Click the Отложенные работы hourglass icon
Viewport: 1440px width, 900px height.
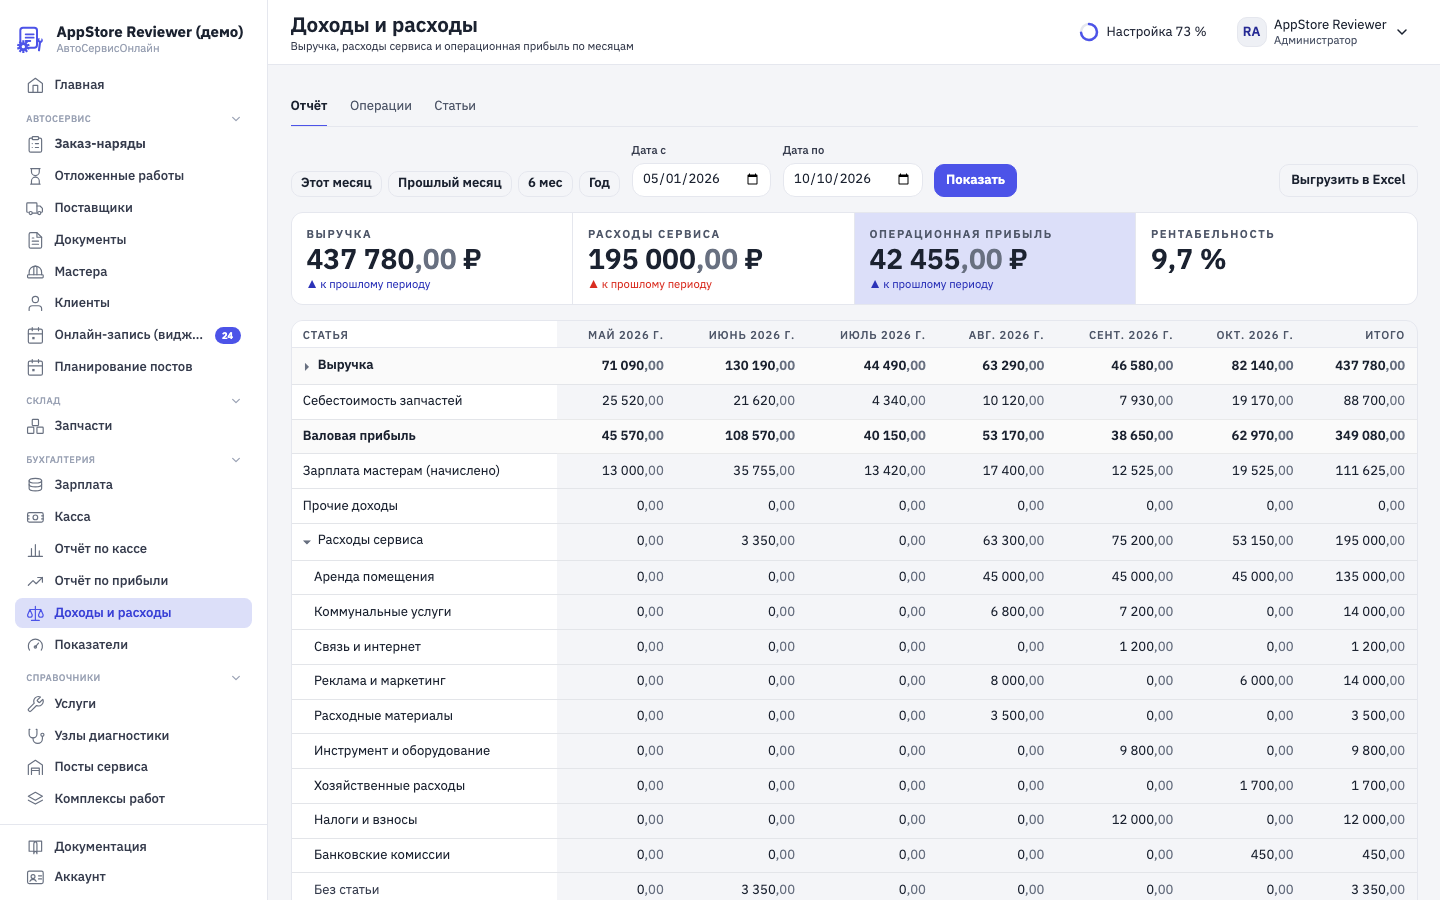(x=35, y=176)
